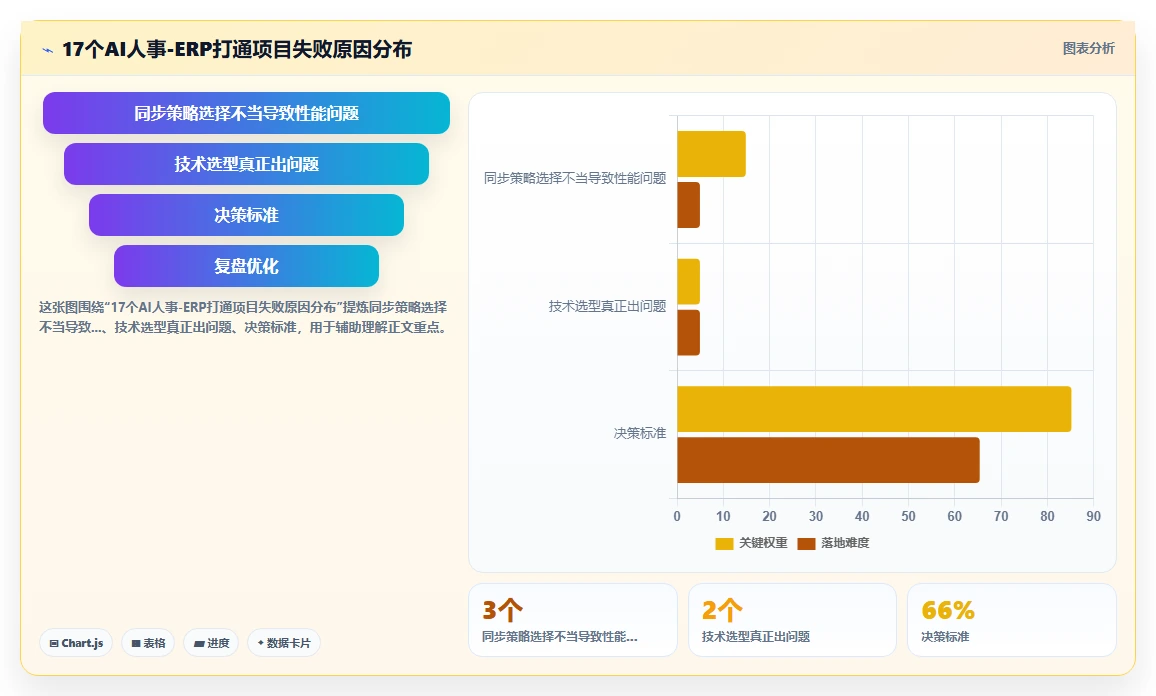This screenshot has width=1156, height=696.
Task: Click 落地难度 bar for 技术选型真正出问题
Action: (689, 333)
